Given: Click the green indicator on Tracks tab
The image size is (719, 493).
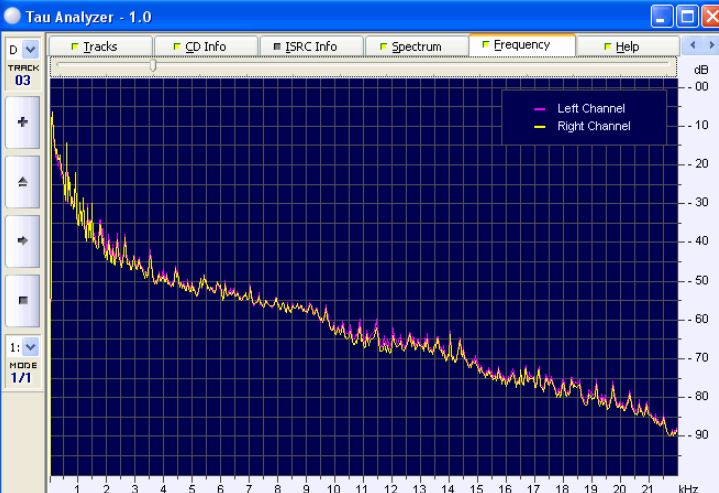Looking at the screenshot, I should point(75,46).
